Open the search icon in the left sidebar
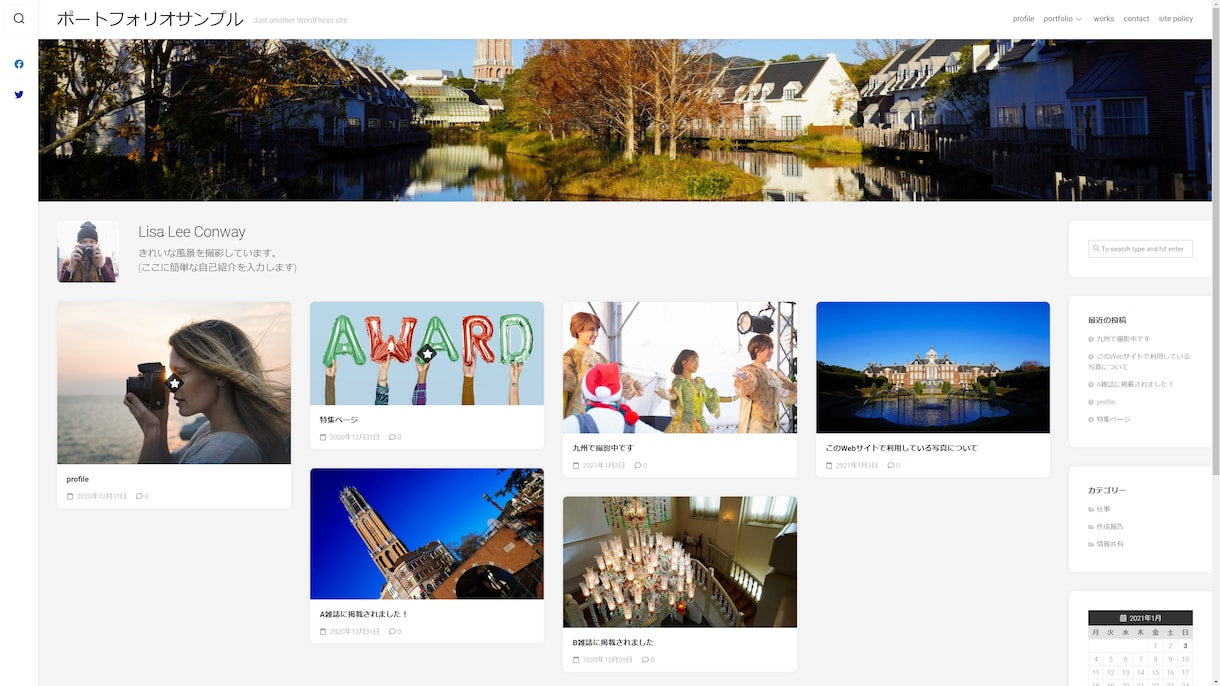This screenshot has width=1220, height=686. point(19,18)
